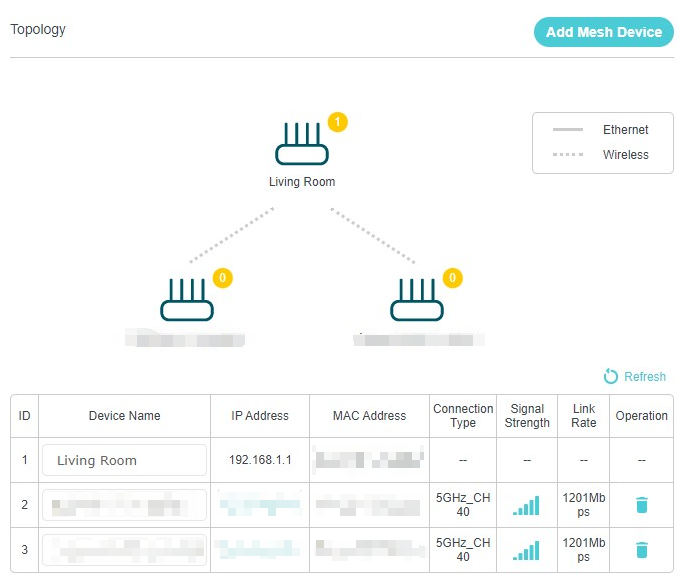Click the IP Address column header
The width and height of the screenshot is (677, 580).
click(260, 416)
